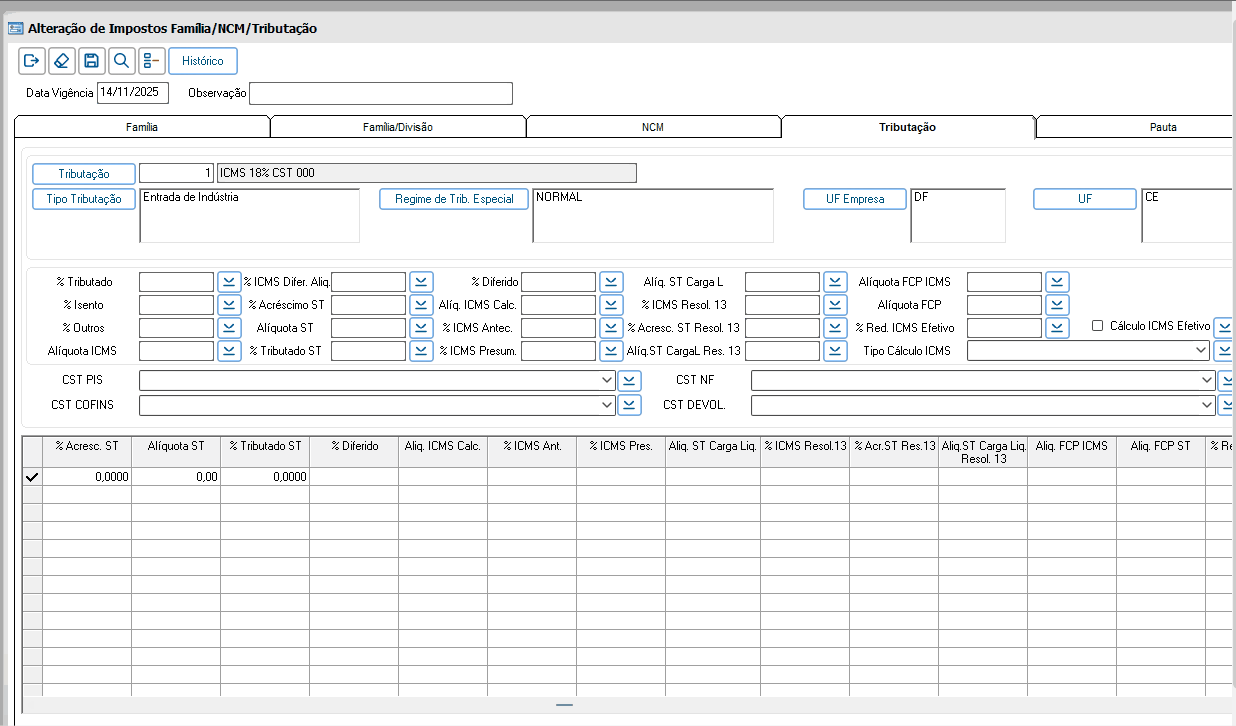Click the UF Empresa button
Screen dimensions: 1236x726
click(855, 199)
